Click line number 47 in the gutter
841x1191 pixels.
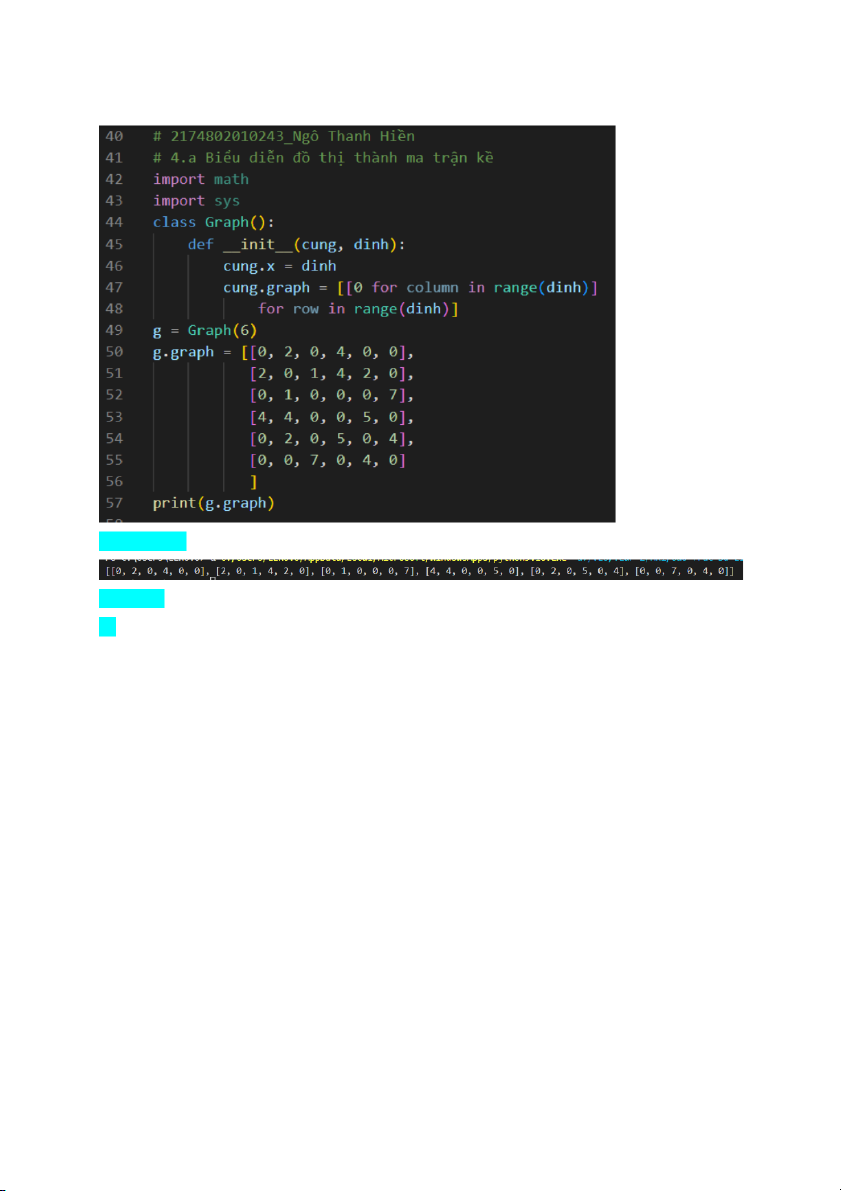[x=114, y=288]
